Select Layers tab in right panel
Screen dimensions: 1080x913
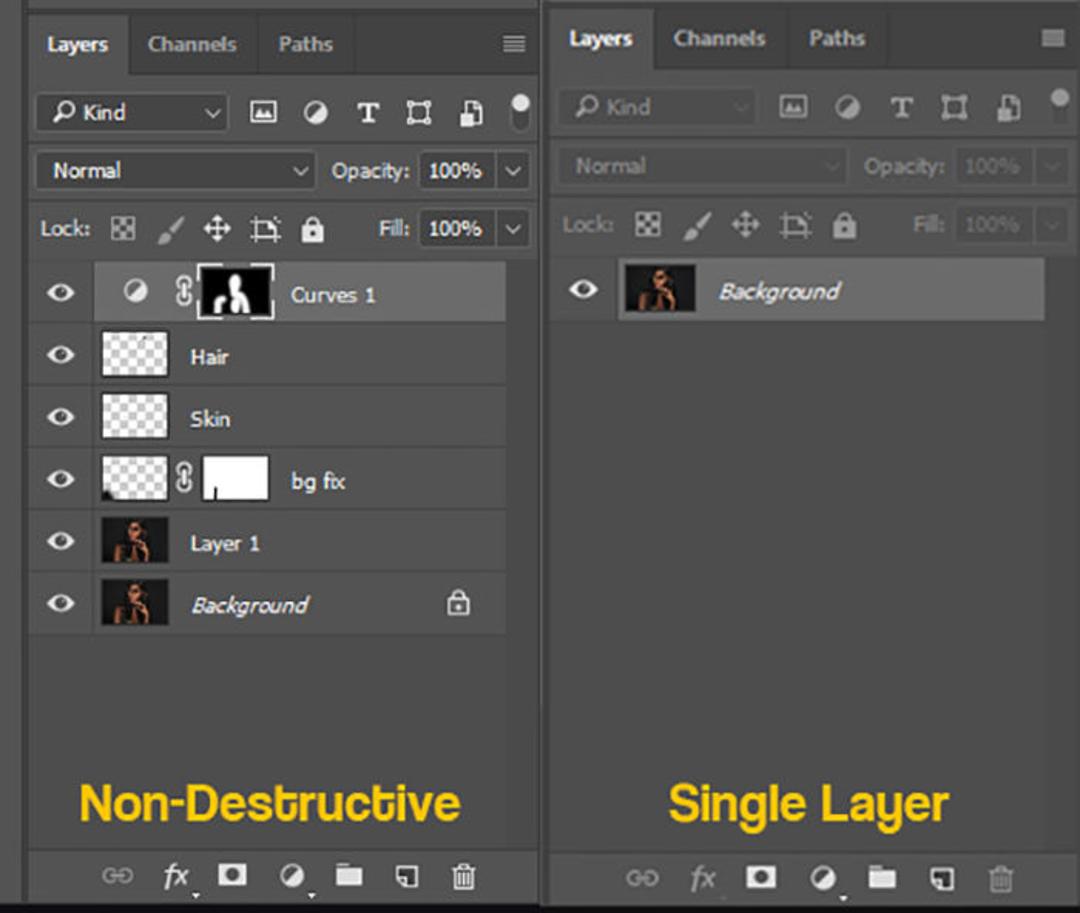[x=601, y=39]
